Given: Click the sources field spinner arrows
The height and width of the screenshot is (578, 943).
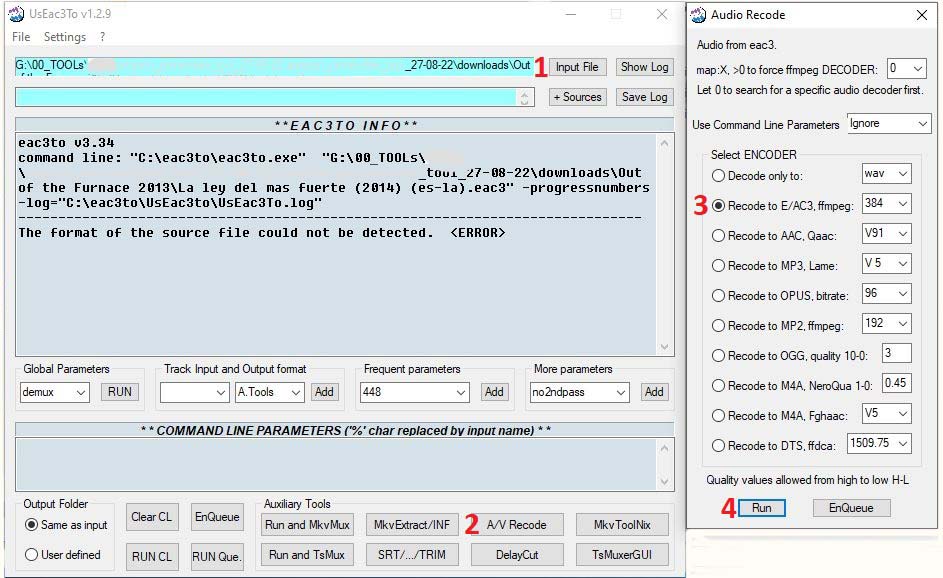Looking at the screenshot, I should click(524, 97).
